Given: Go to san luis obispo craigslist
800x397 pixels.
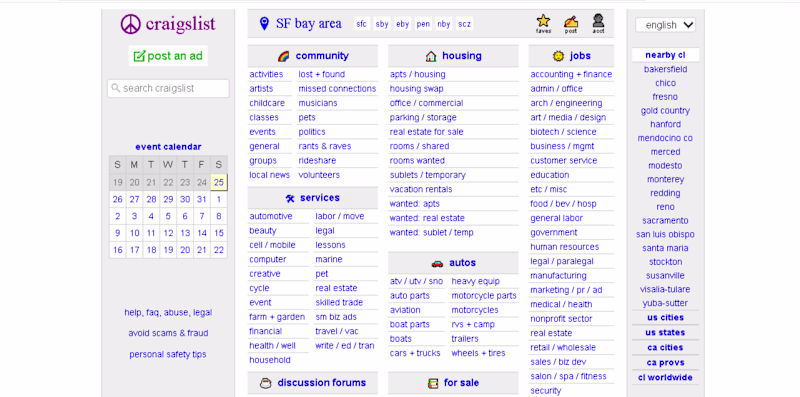Looking at the screenshot, I should [x=665, y=235].
